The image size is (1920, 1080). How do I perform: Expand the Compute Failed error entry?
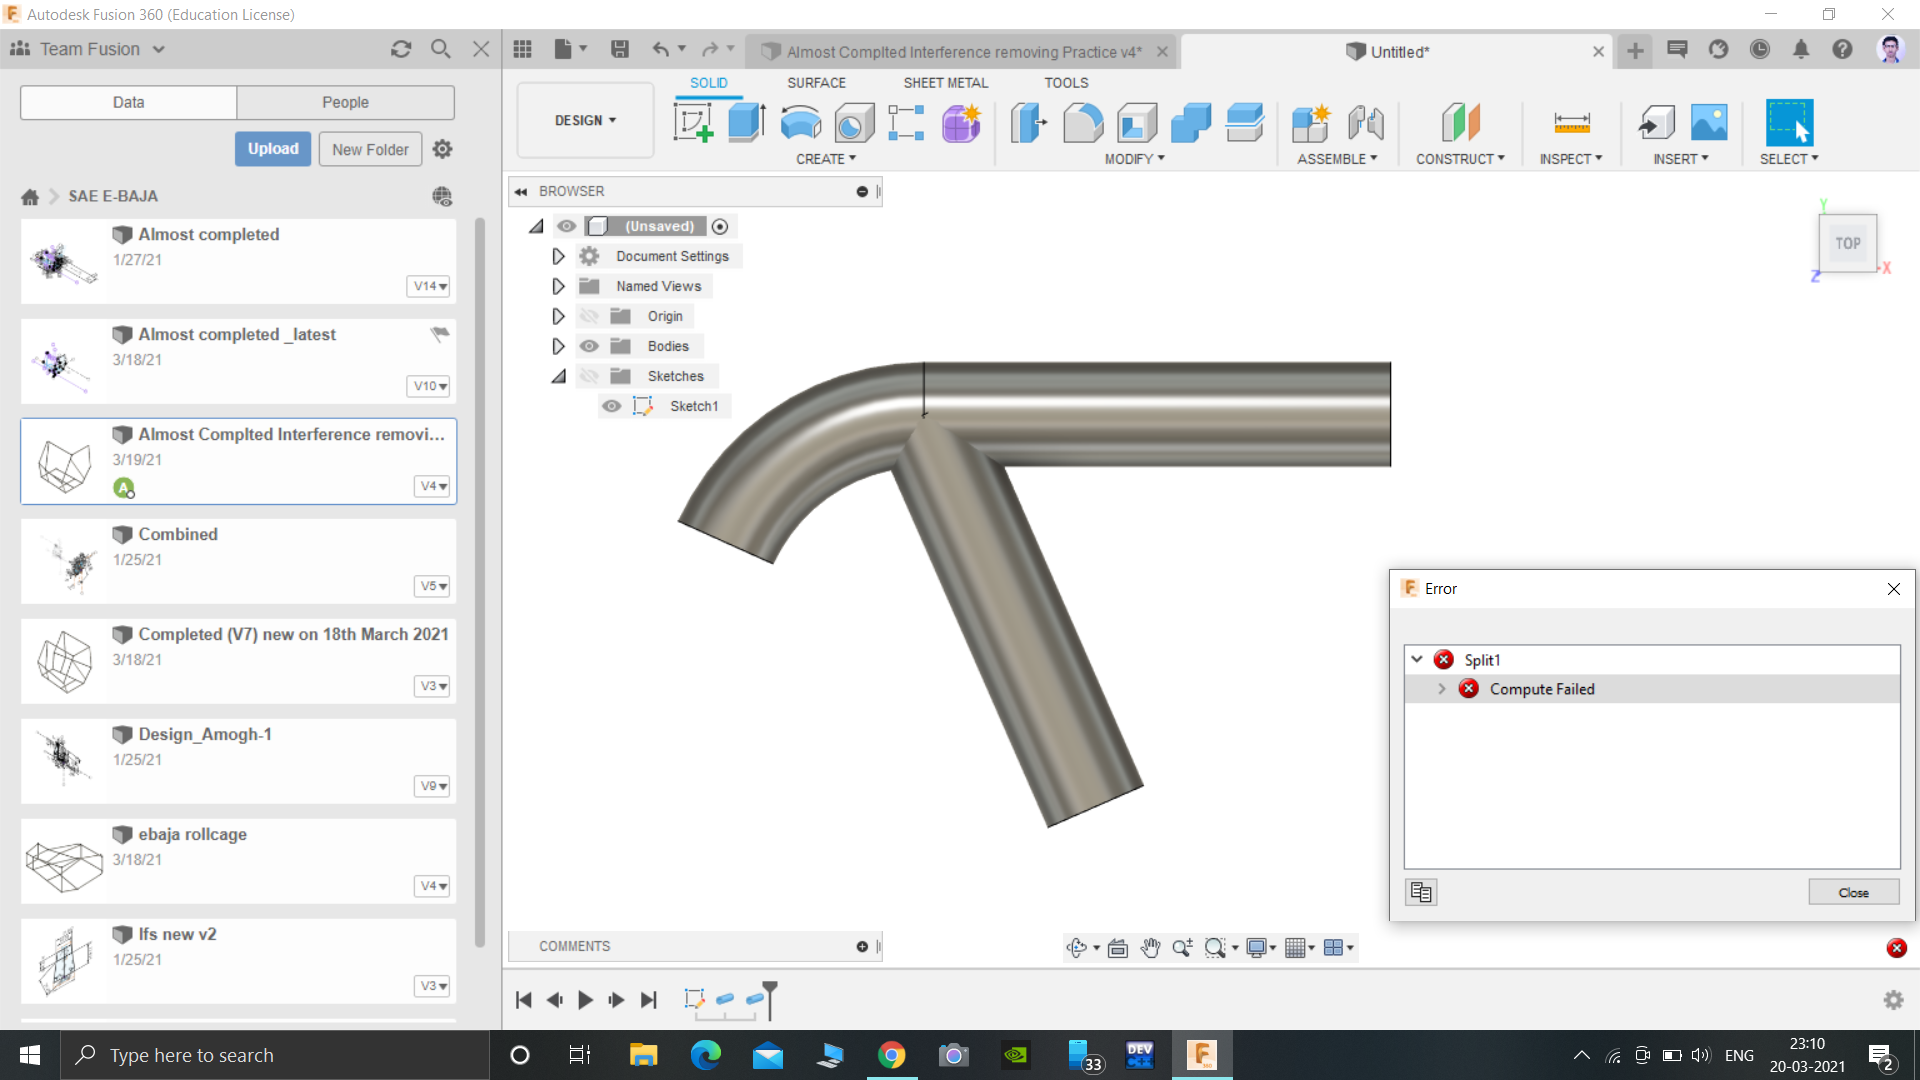(1441, 689)
